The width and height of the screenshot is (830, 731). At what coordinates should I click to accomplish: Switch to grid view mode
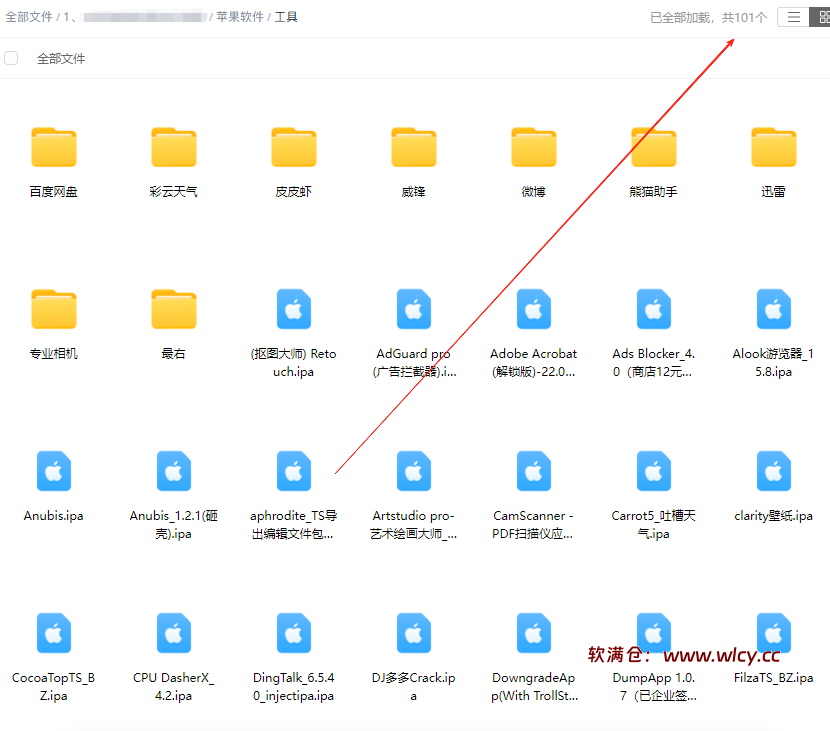tap(820, 17)
